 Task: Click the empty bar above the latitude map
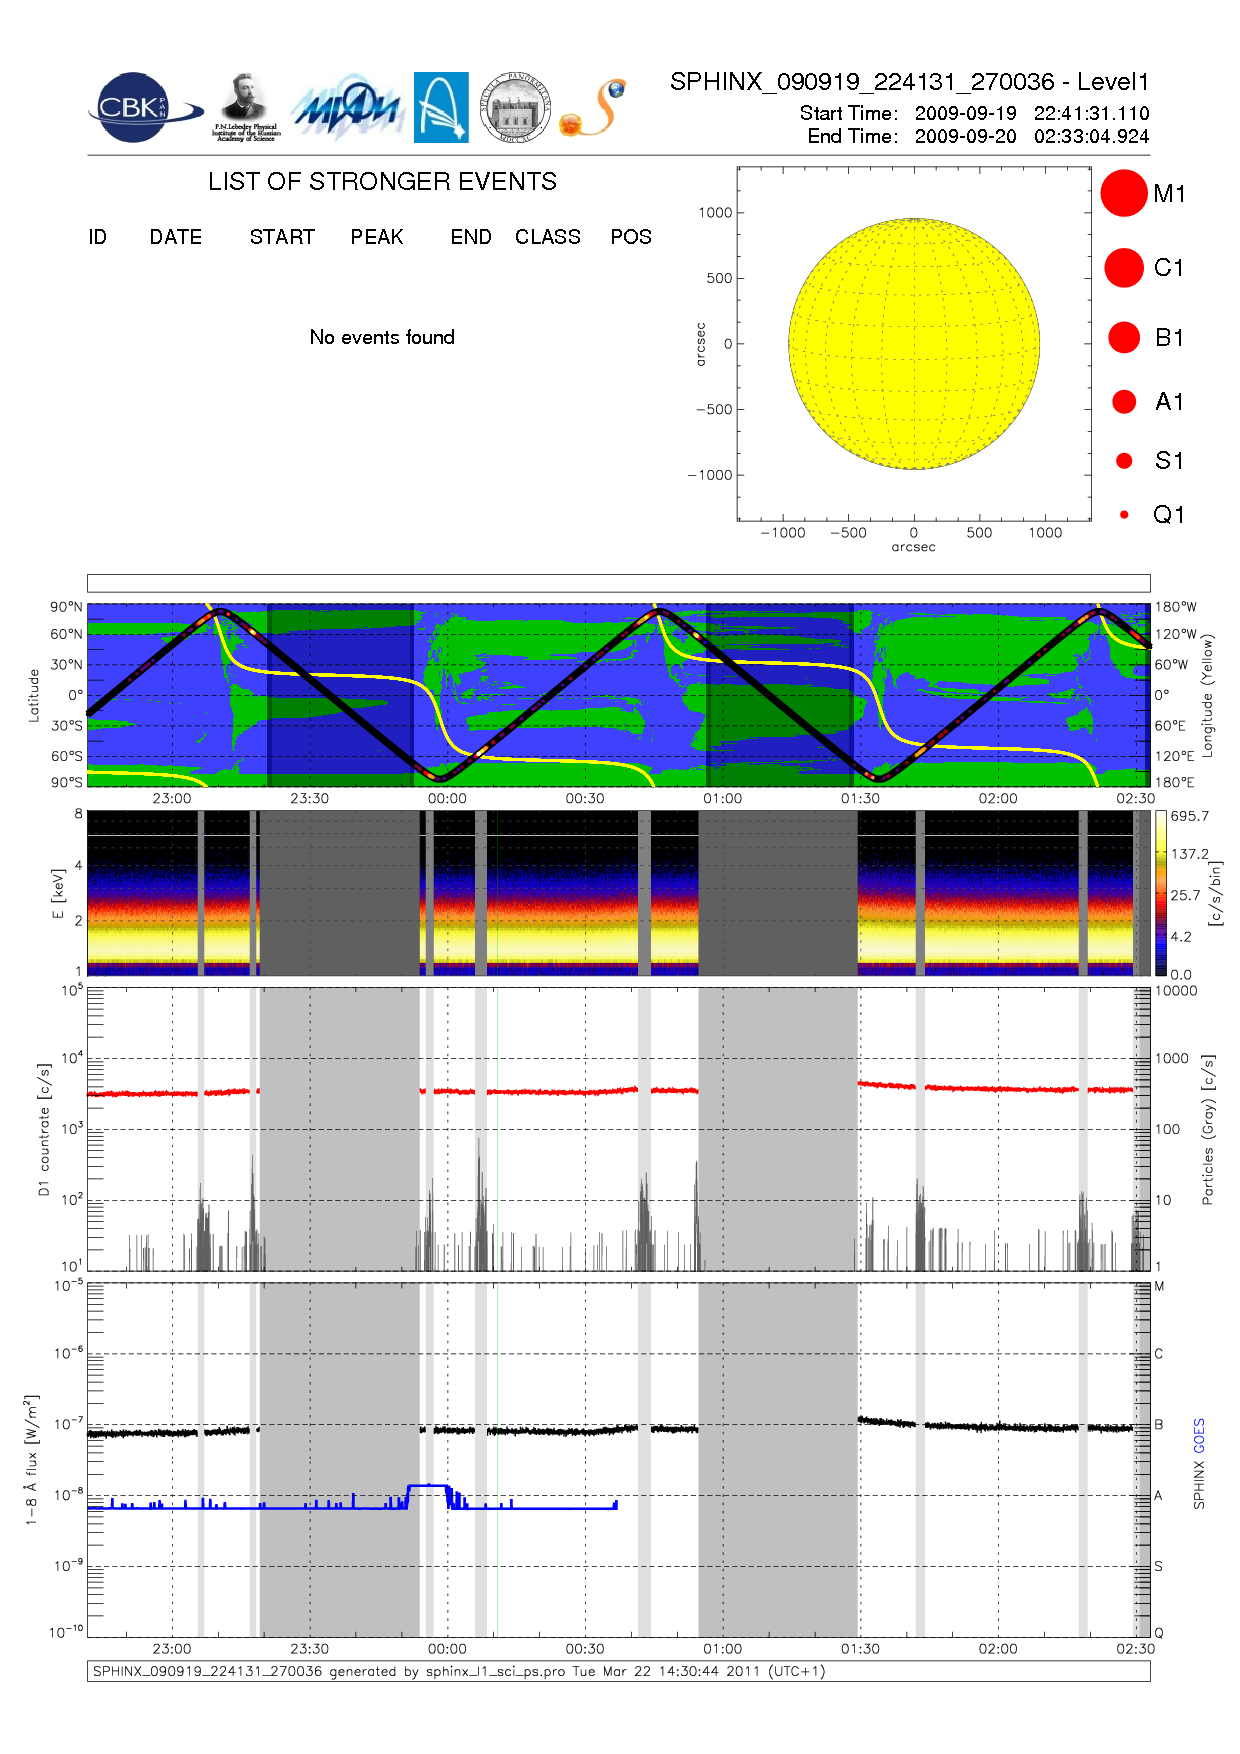(618, 583)
